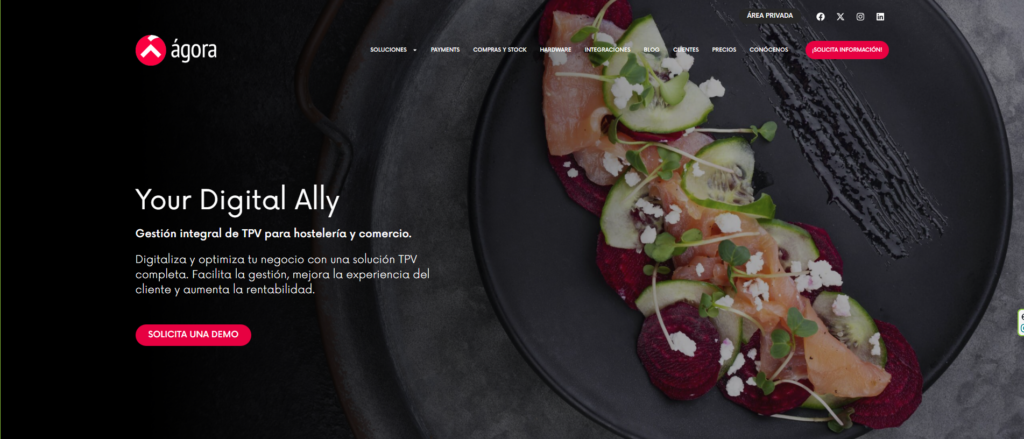
Task: Open the Instagram social icon
Action: (x=860, y=17)
